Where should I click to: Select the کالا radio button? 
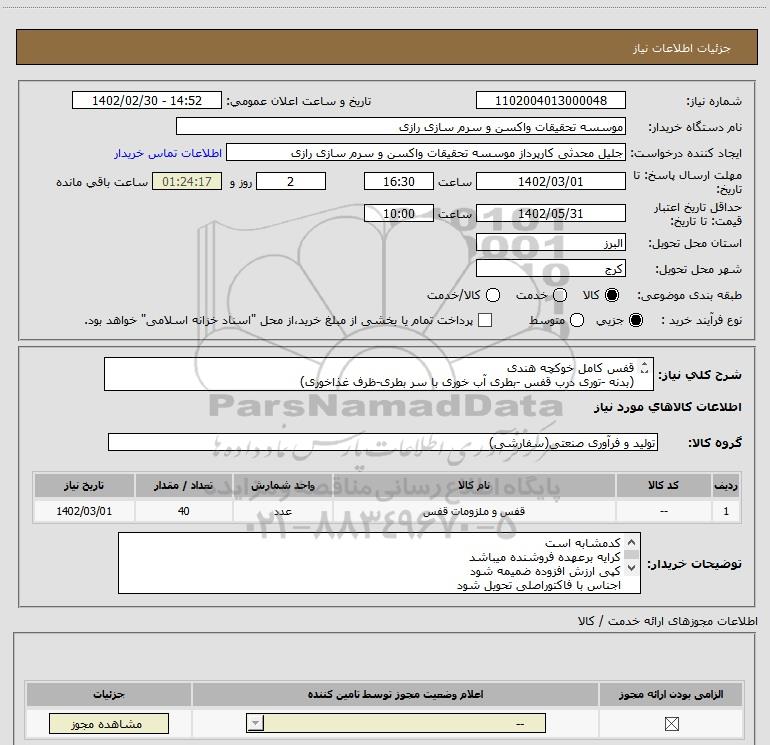(612, 295)
